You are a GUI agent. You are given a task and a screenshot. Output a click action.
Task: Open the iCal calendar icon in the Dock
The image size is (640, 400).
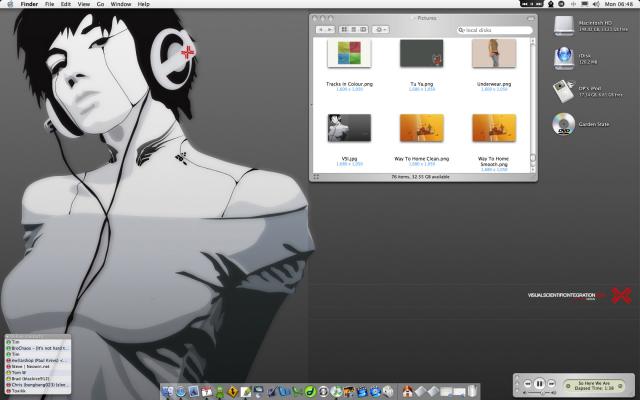[207, 392]
